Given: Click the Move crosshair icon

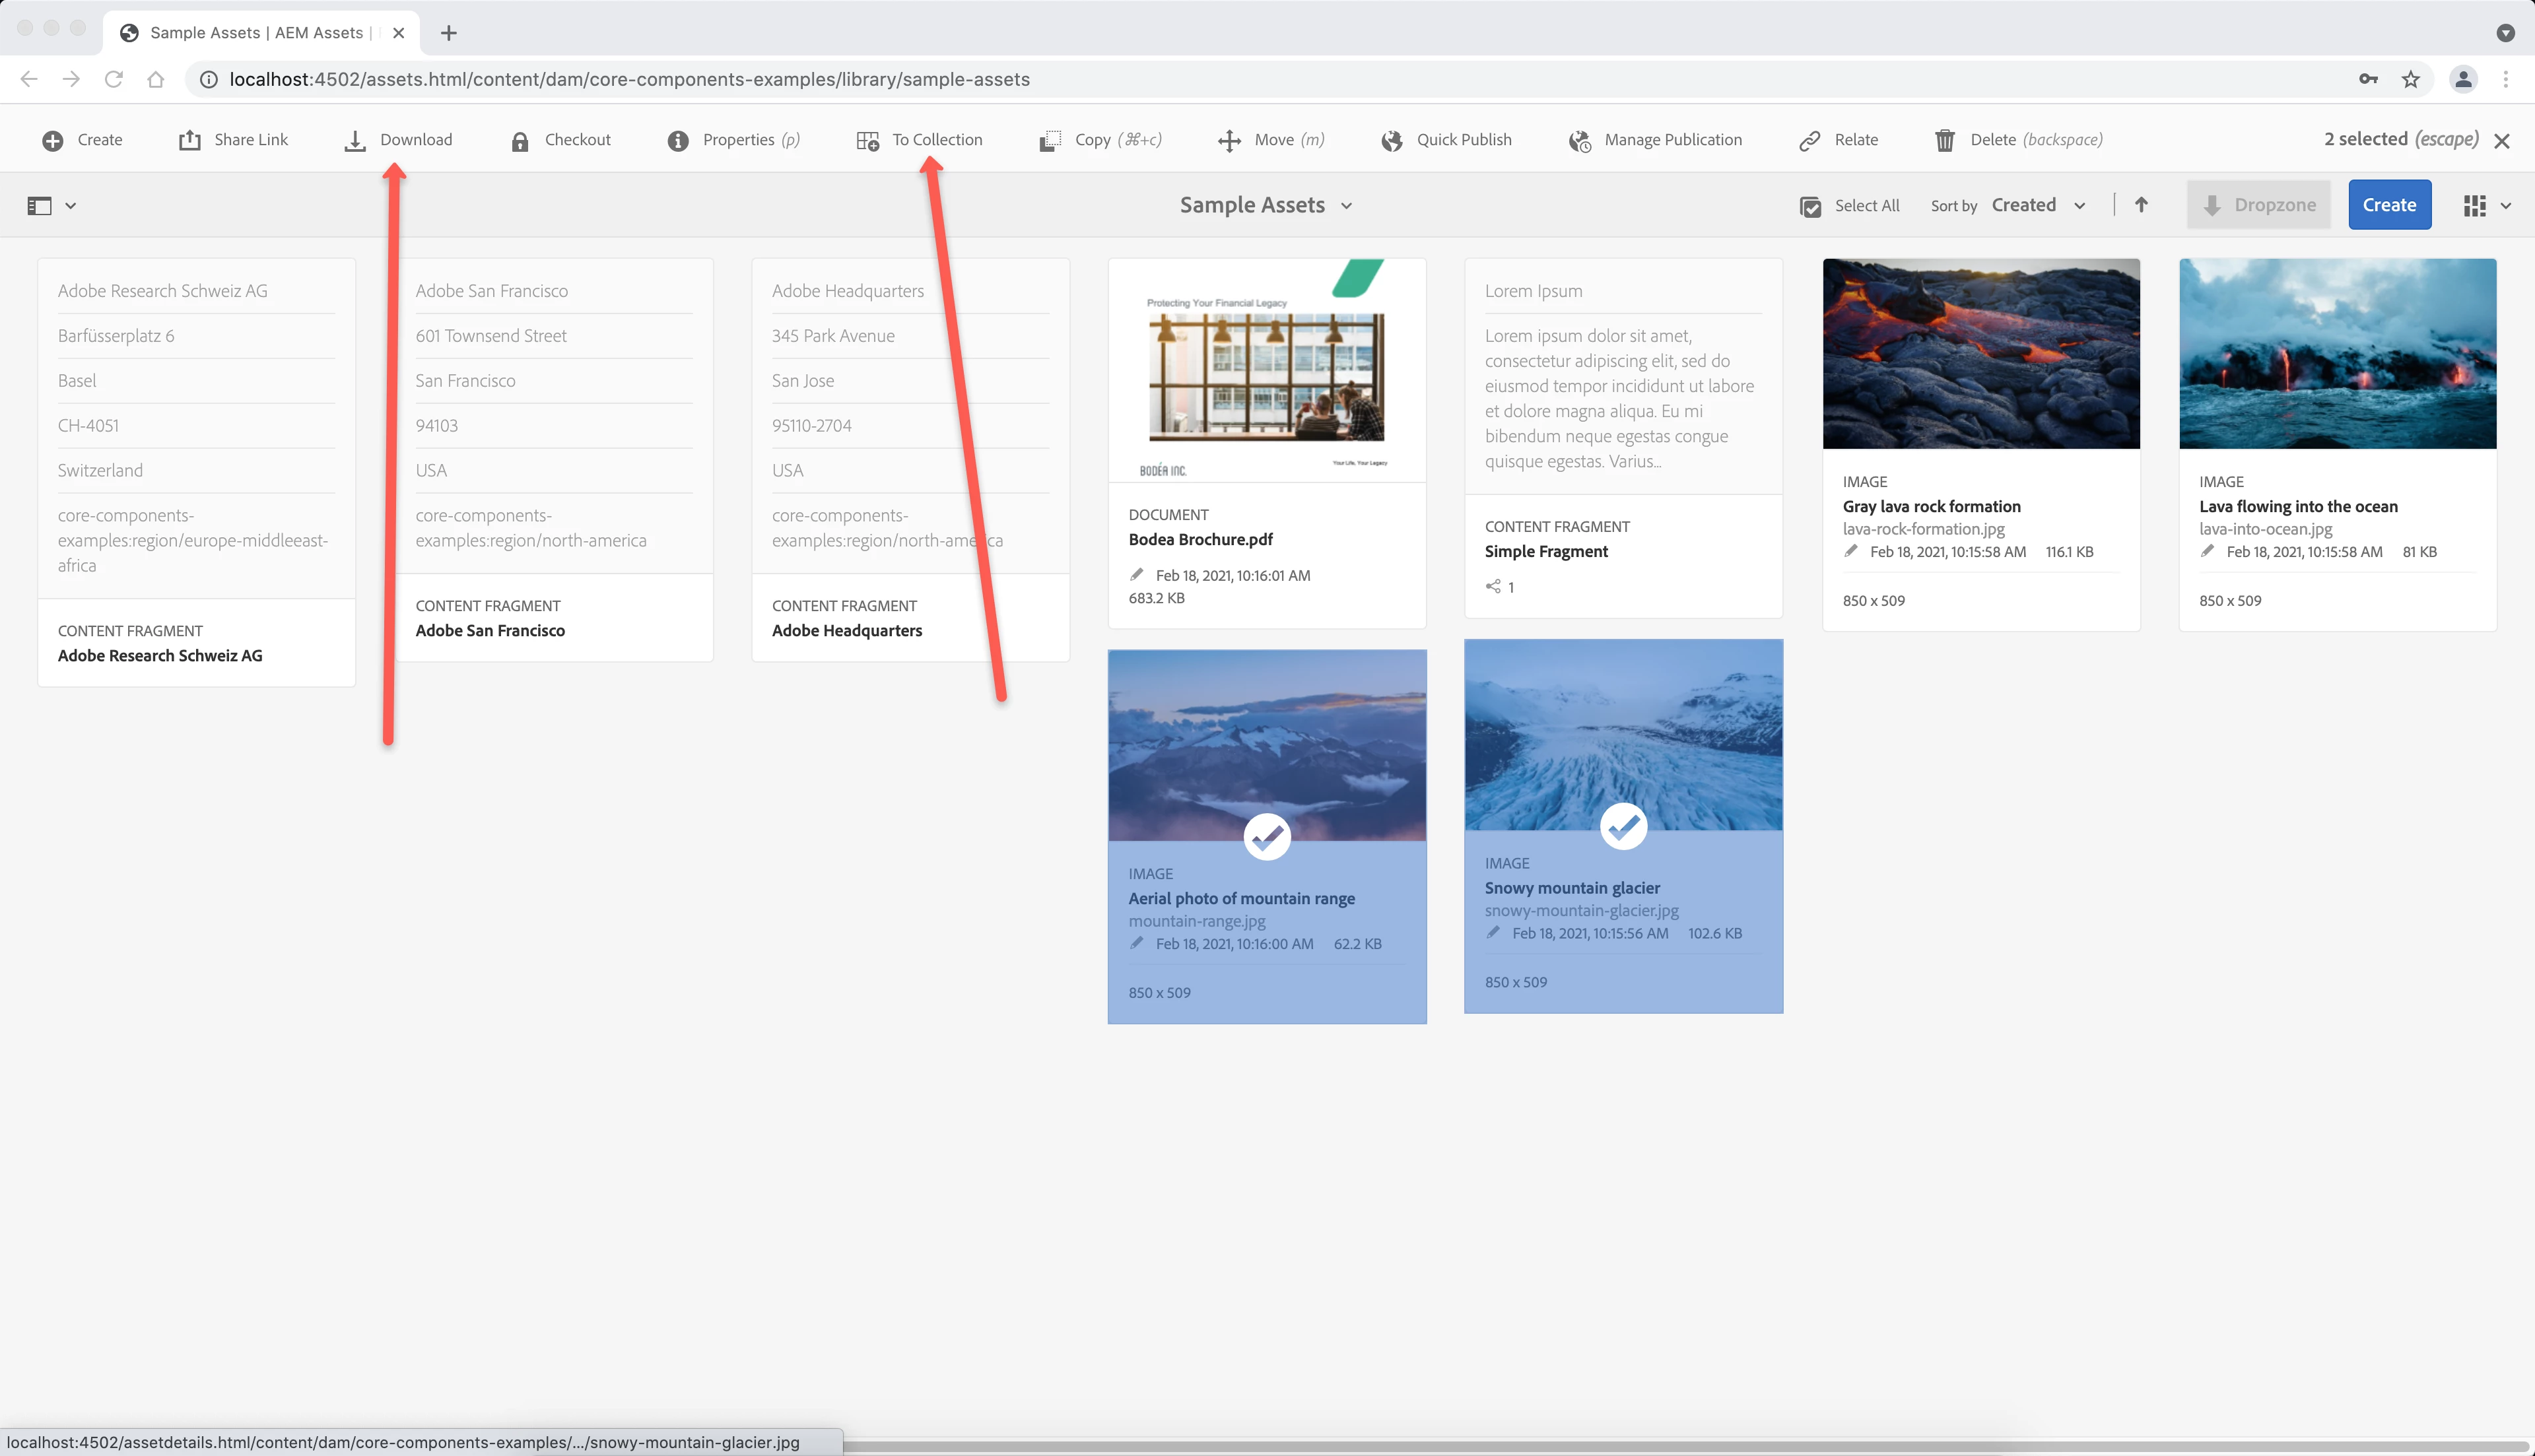Looking at the screenshot, I should [x=1230, y=141].
